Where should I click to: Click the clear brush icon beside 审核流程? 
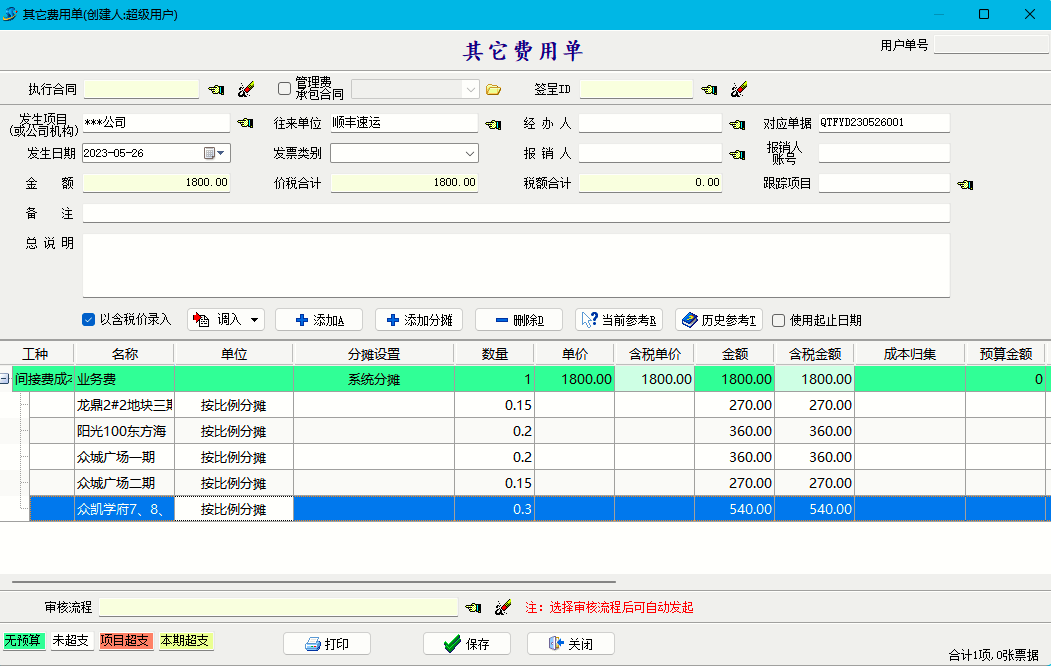point(503,607)
